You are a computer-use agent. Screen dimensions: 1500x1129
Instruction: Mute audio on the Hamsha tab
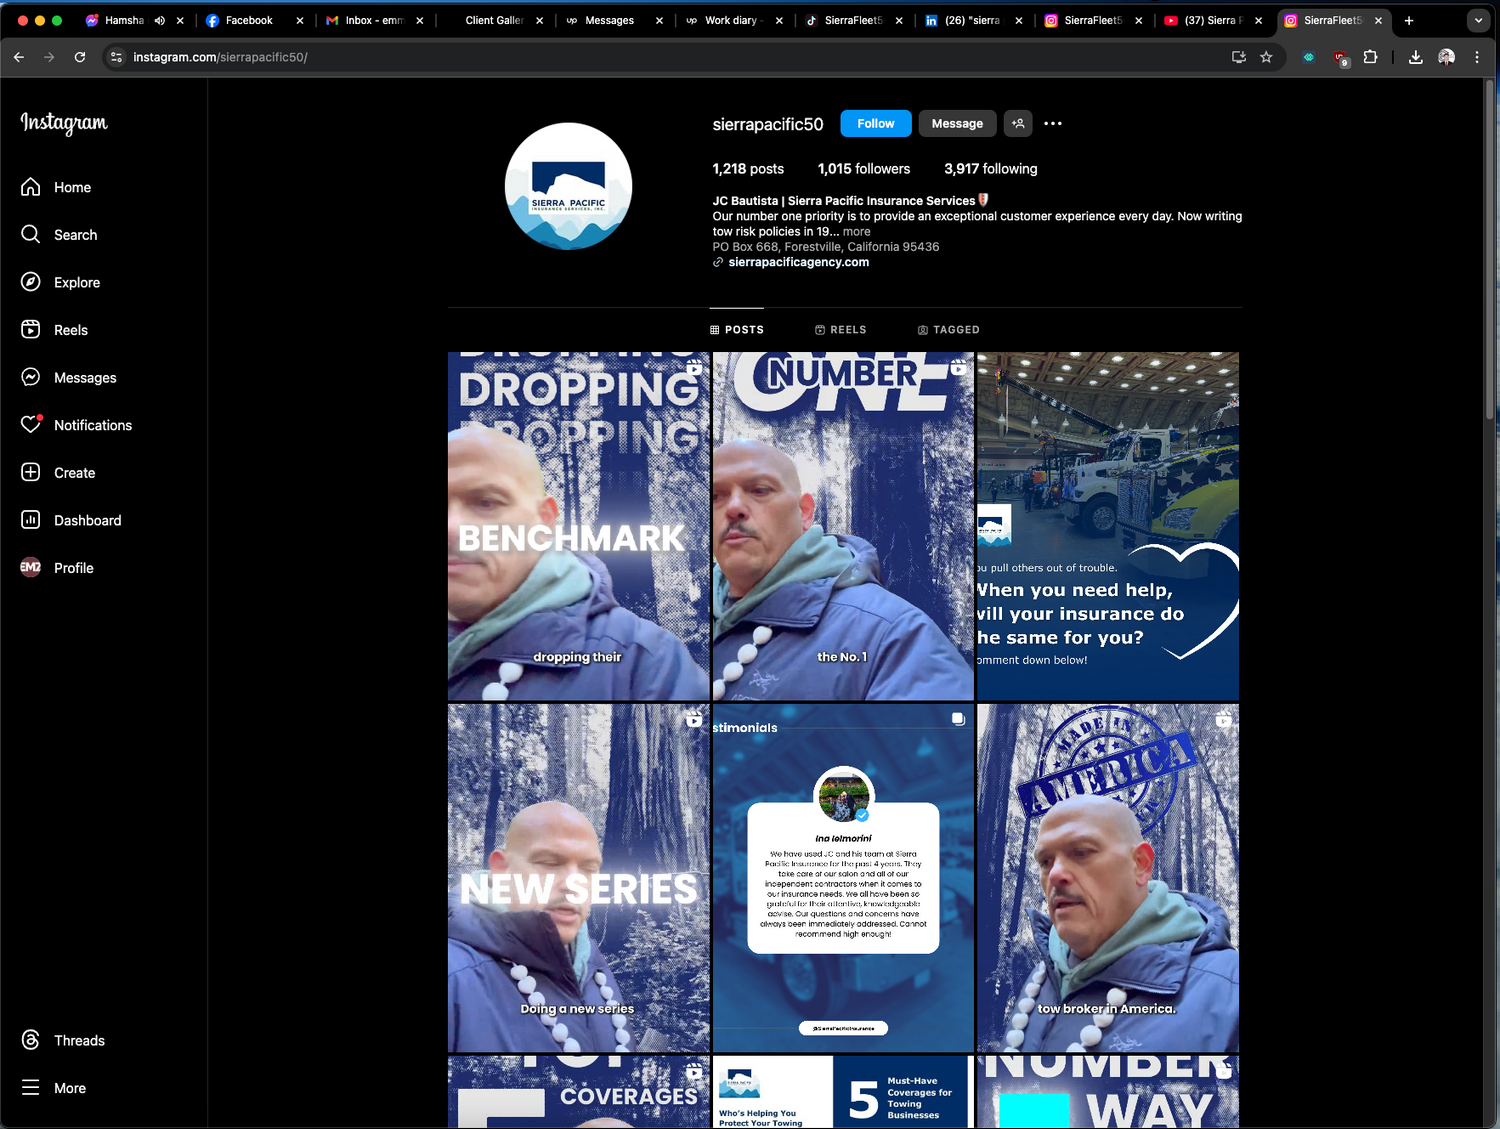pyautogui.click(x=160, y=20)
